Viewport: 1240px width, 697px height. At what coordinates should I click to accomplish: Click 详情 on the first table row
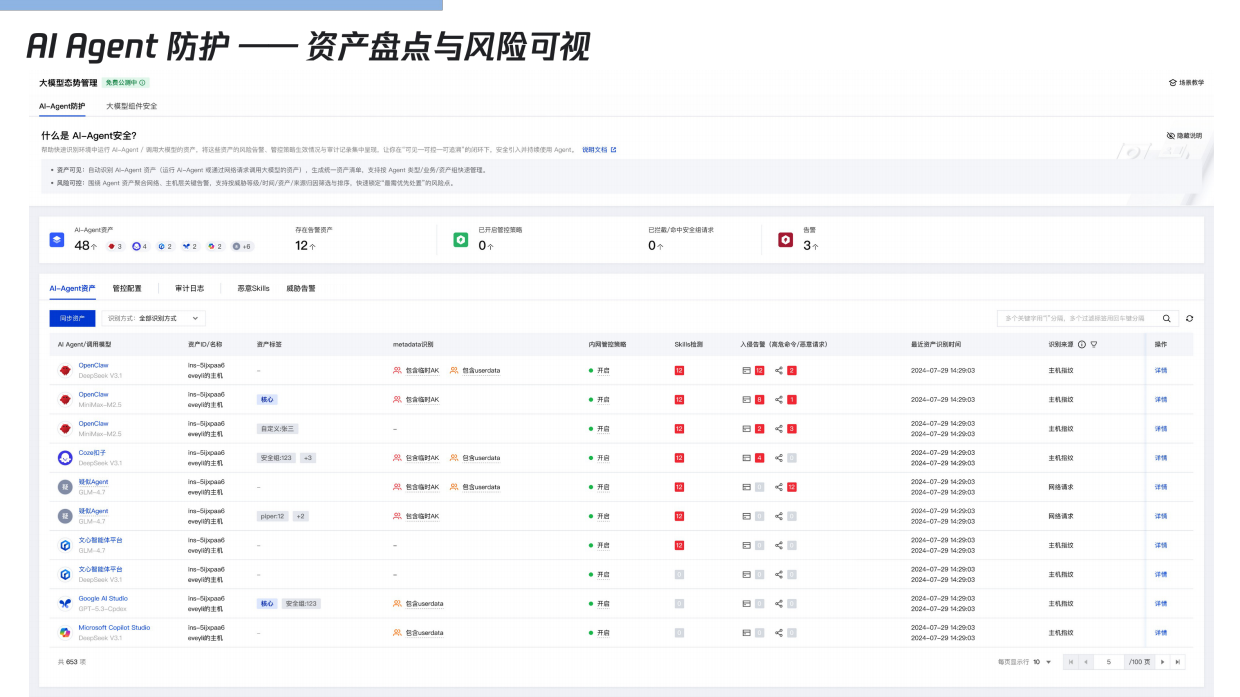click(1161, 370)
